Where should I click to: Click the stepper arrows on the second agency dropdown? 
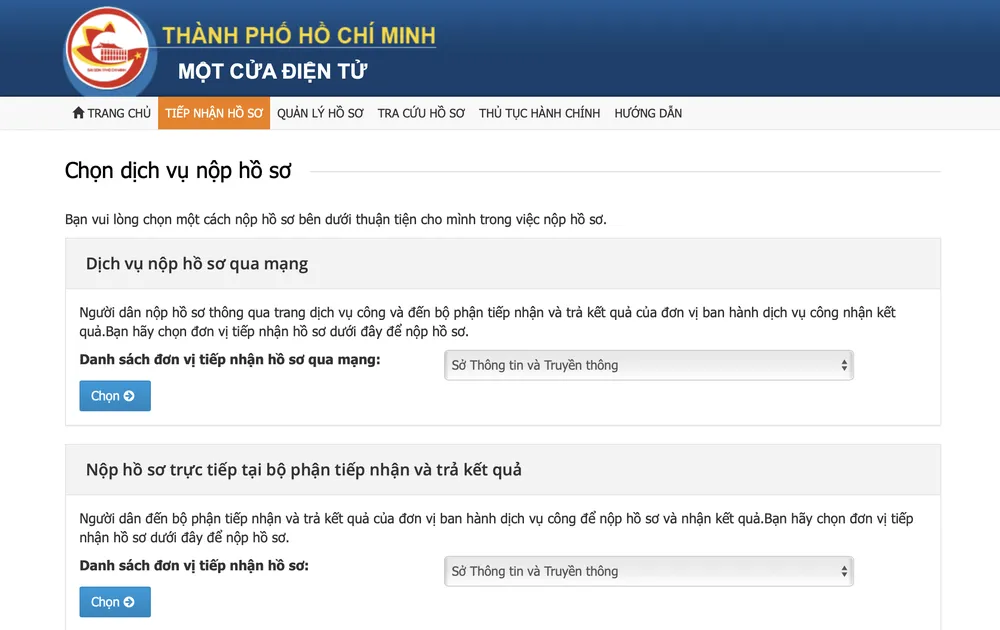(846, 571)
